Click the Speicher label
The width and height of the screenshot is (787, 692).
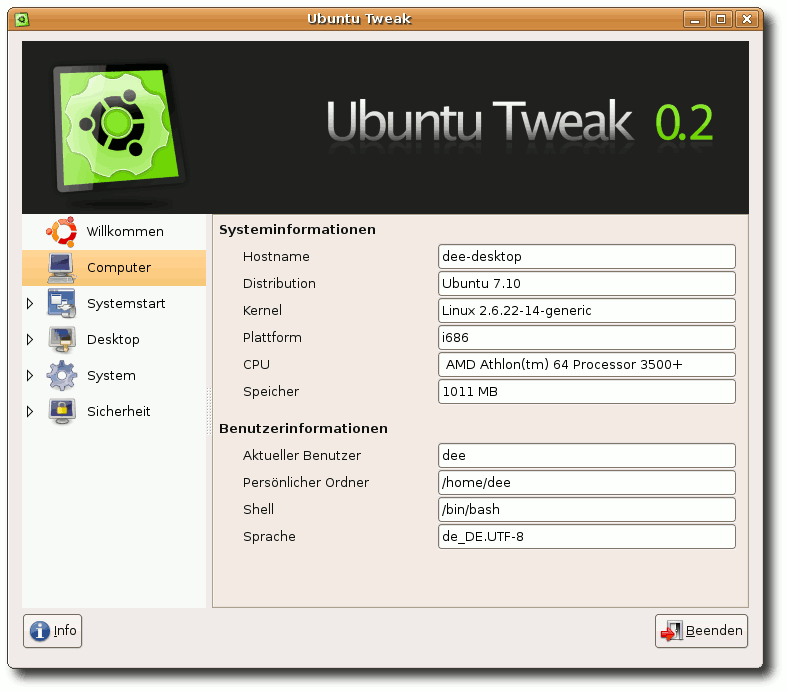(x=271, y=392)
